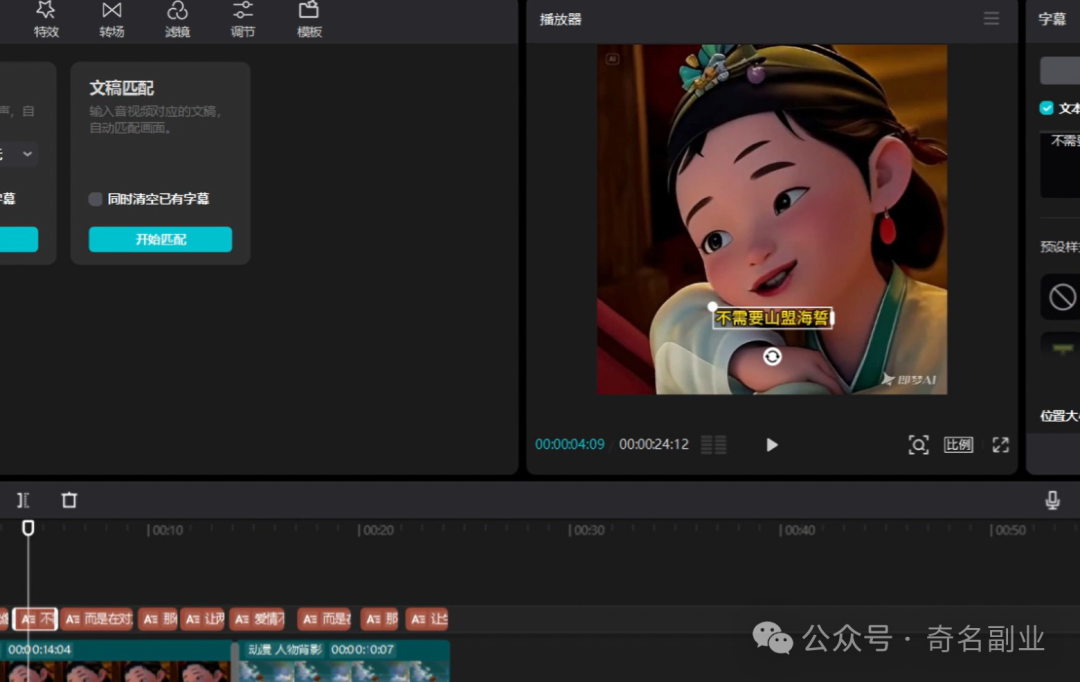Click the 位置大小 section label

[x=1060, y=415]
